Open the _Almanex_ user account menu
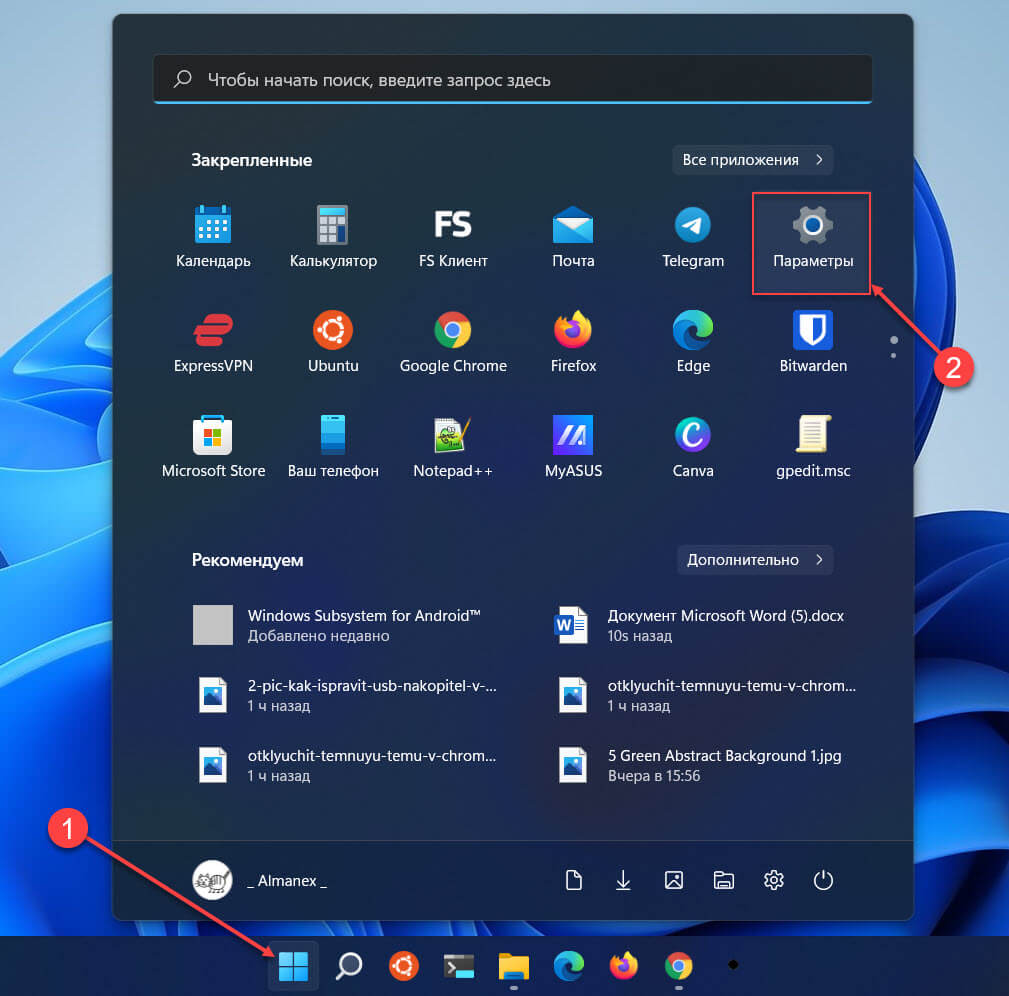Screen dimensions: 1009x996 [260, 880]
